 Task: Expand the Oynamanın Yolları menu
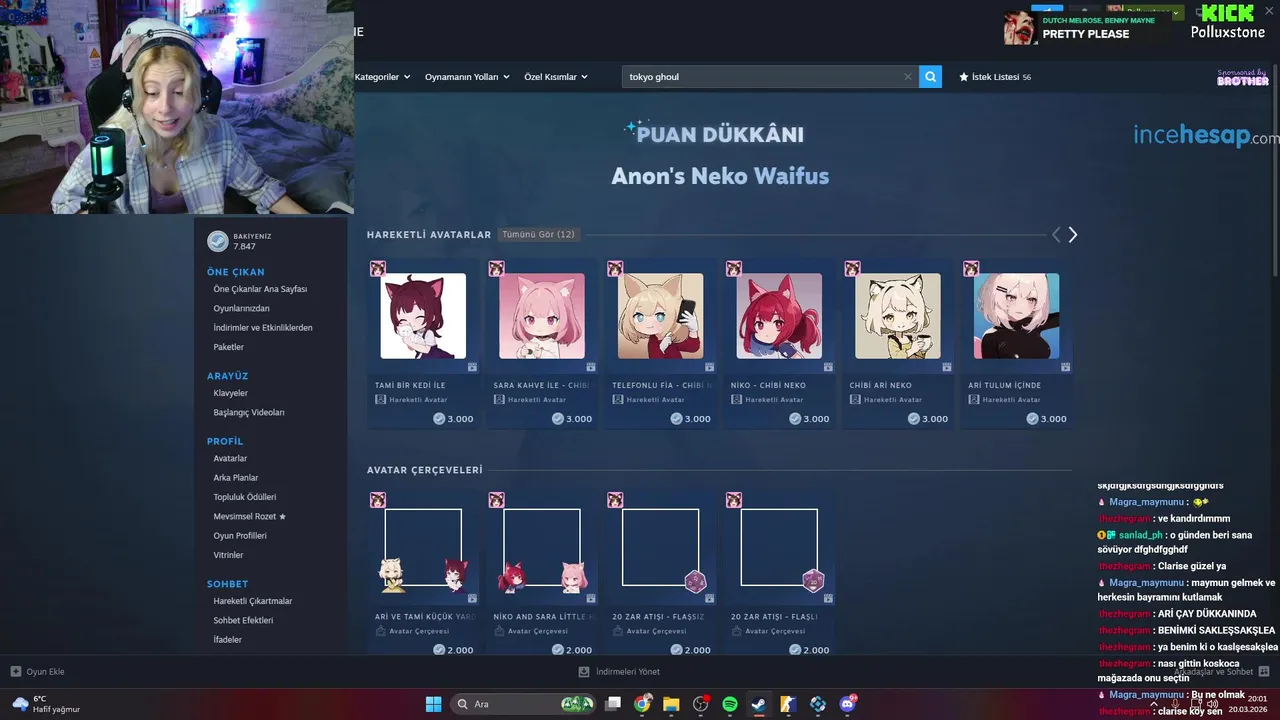click(467, 77)
